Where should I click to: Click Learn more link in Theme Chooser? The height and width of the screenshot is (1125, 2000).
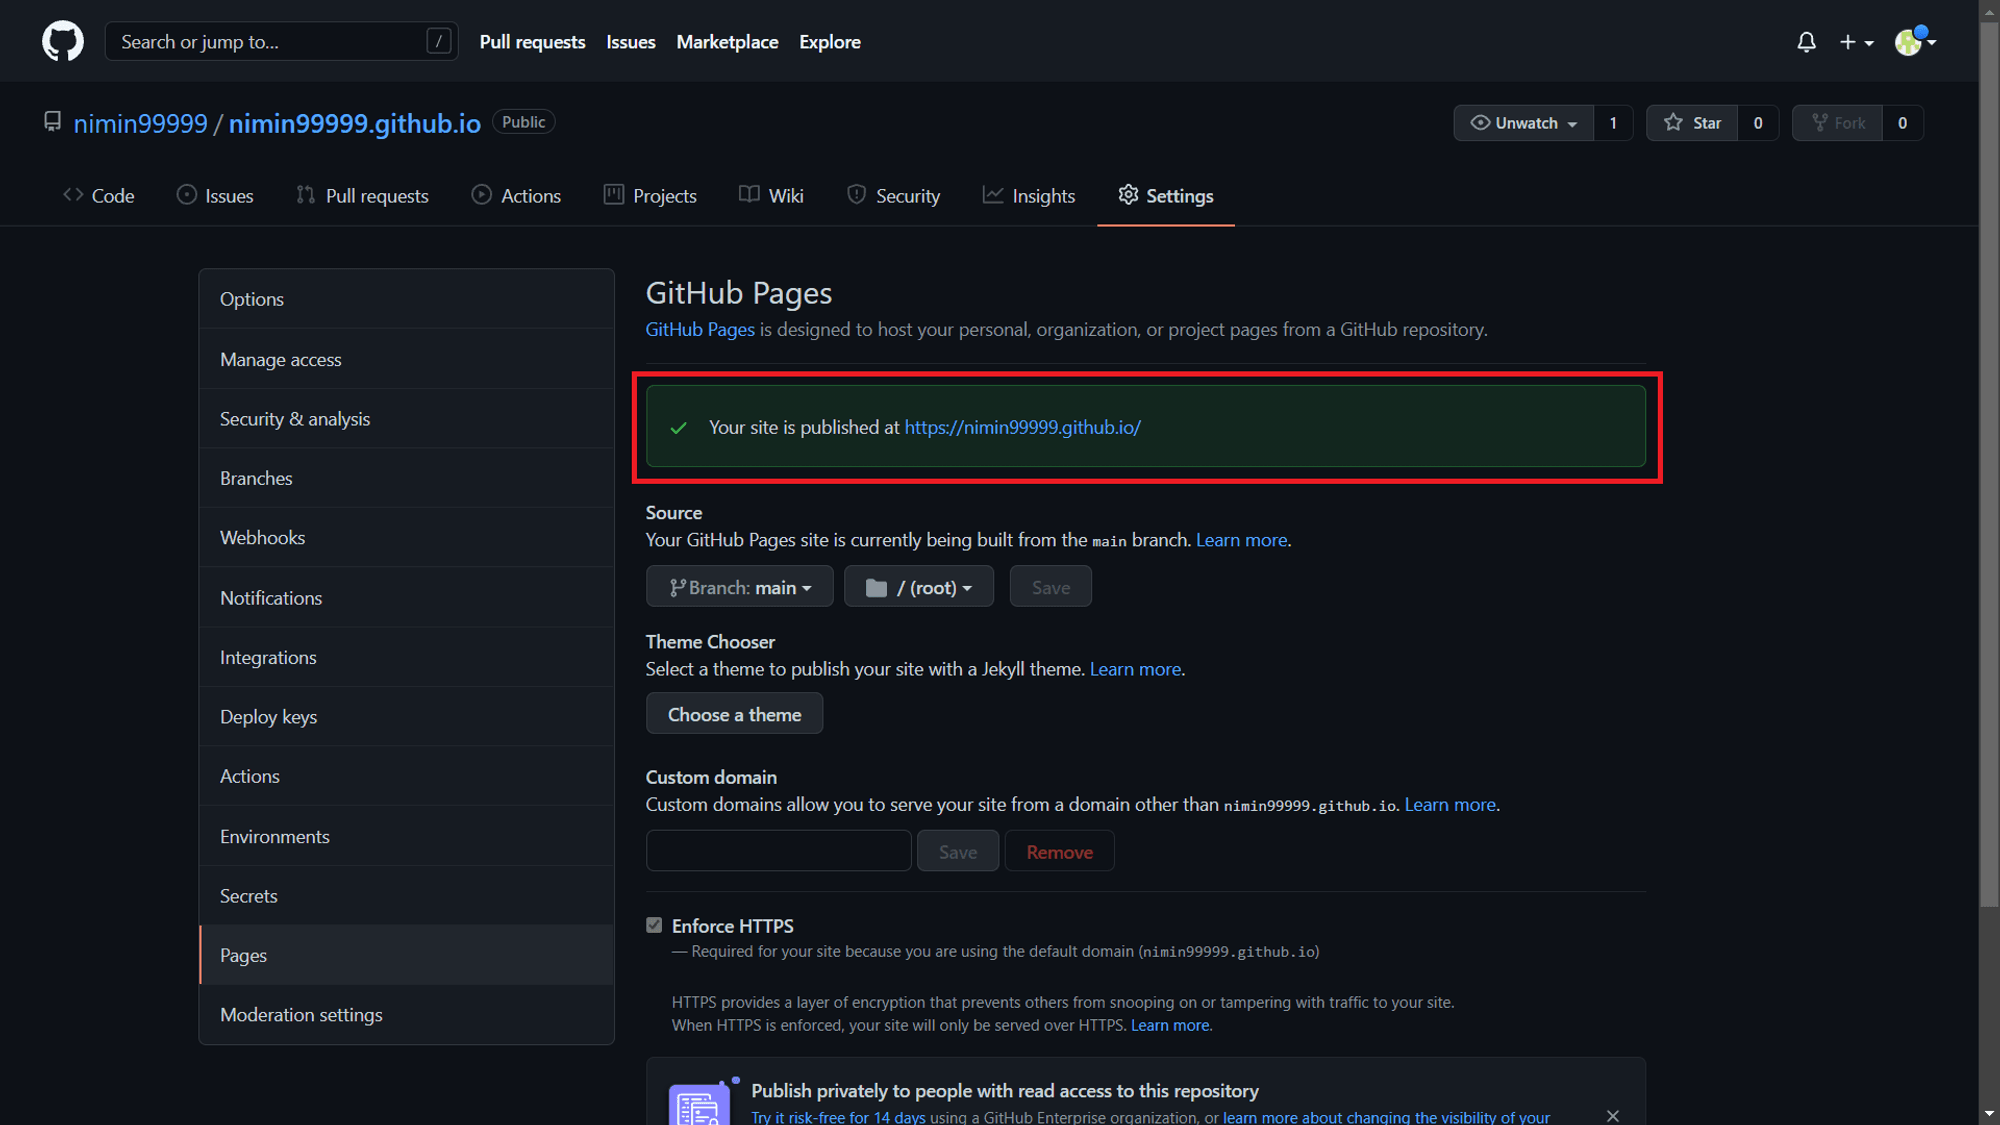1135,669
